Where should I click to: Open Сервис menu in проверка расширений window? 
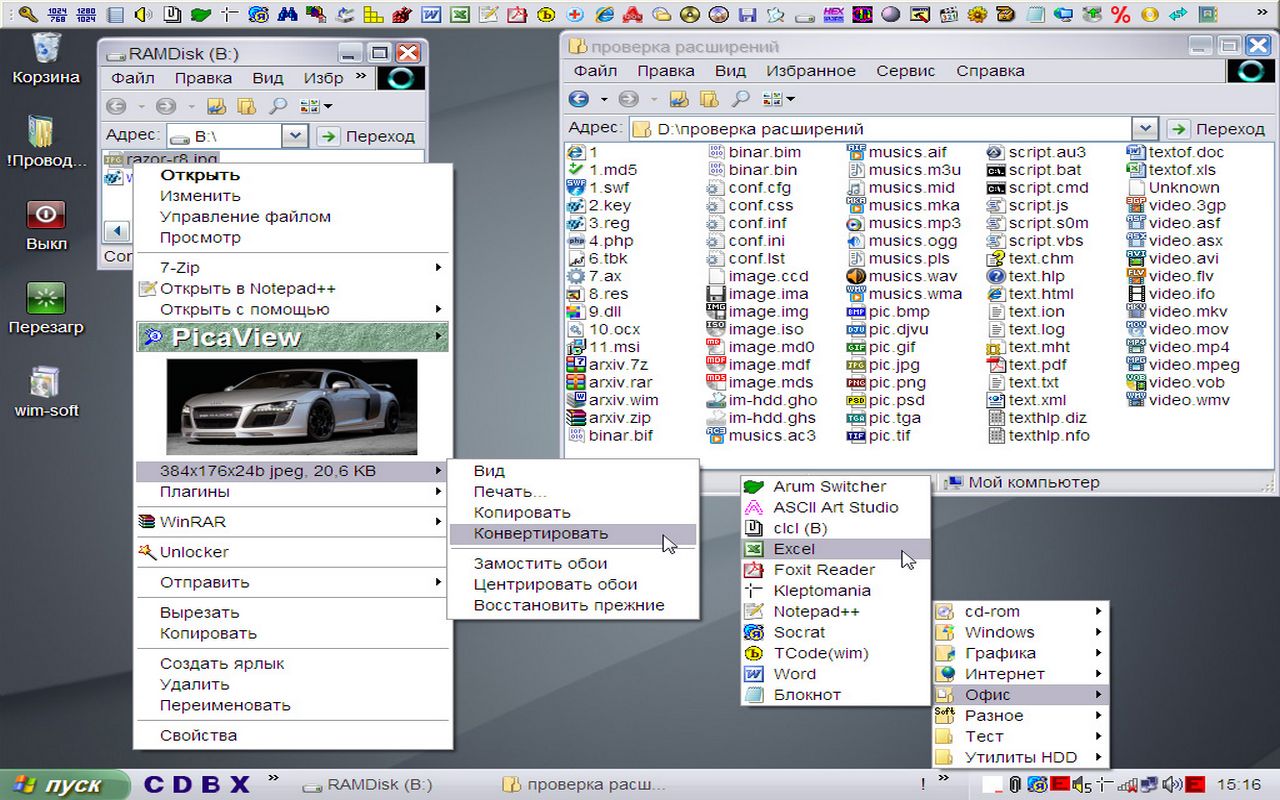(905, 71)
